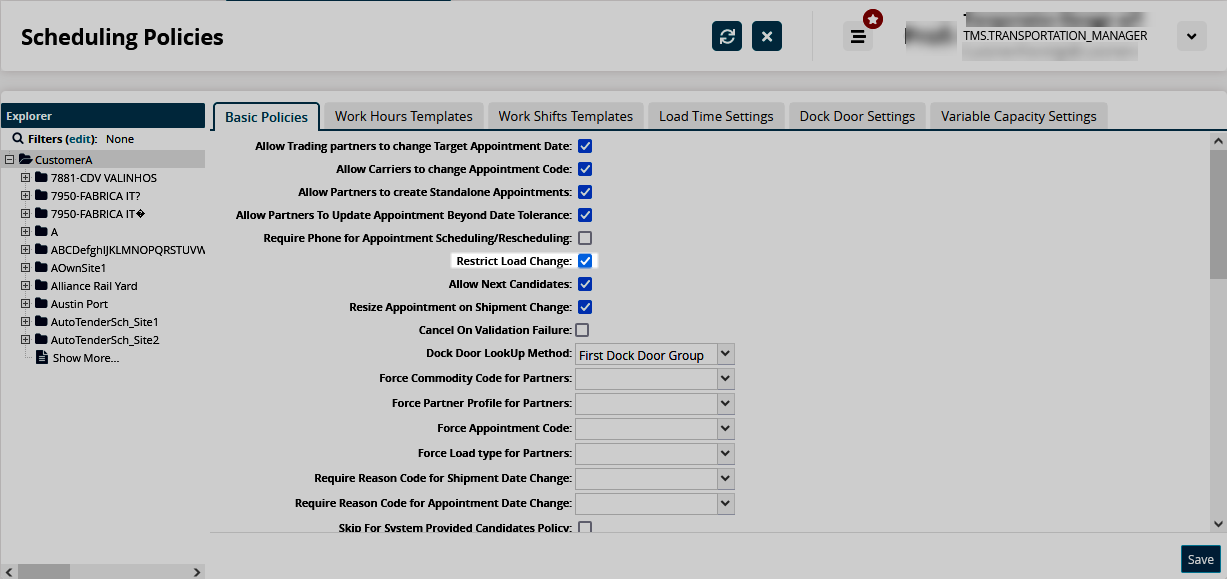Click the Show More... tree link
This screenshot has width=1227, height=579.
coord(86,358)
